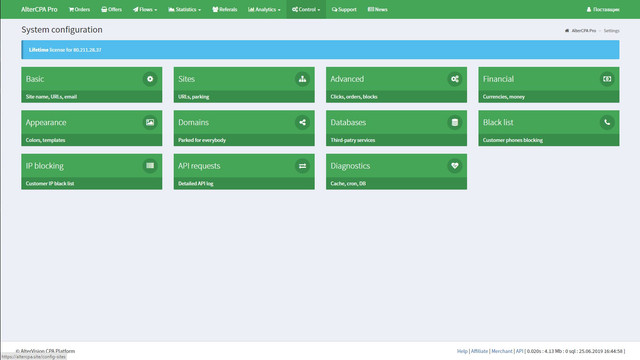Click the sitemap icon on Sites card
Viewport: 640px width, 360px height.
tap(302, 79)
